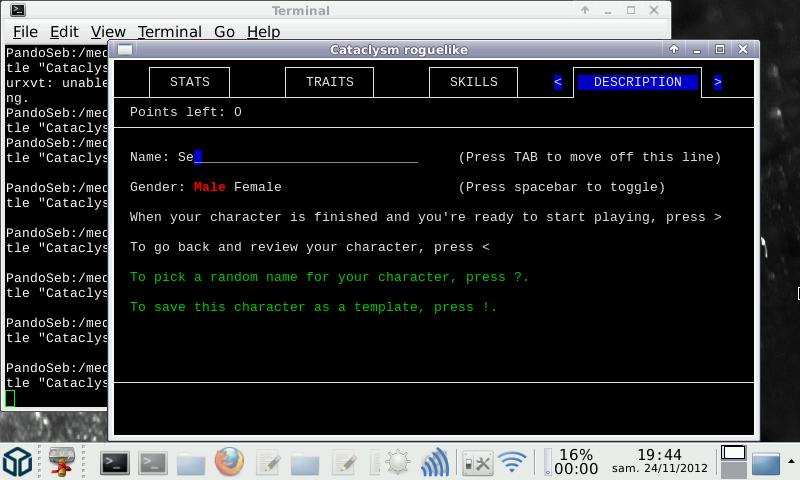This screenshot has height=480, width=800.
Task: Click the blue < arrow before DESCRIPTION
Action: click(x=558, y=82)
